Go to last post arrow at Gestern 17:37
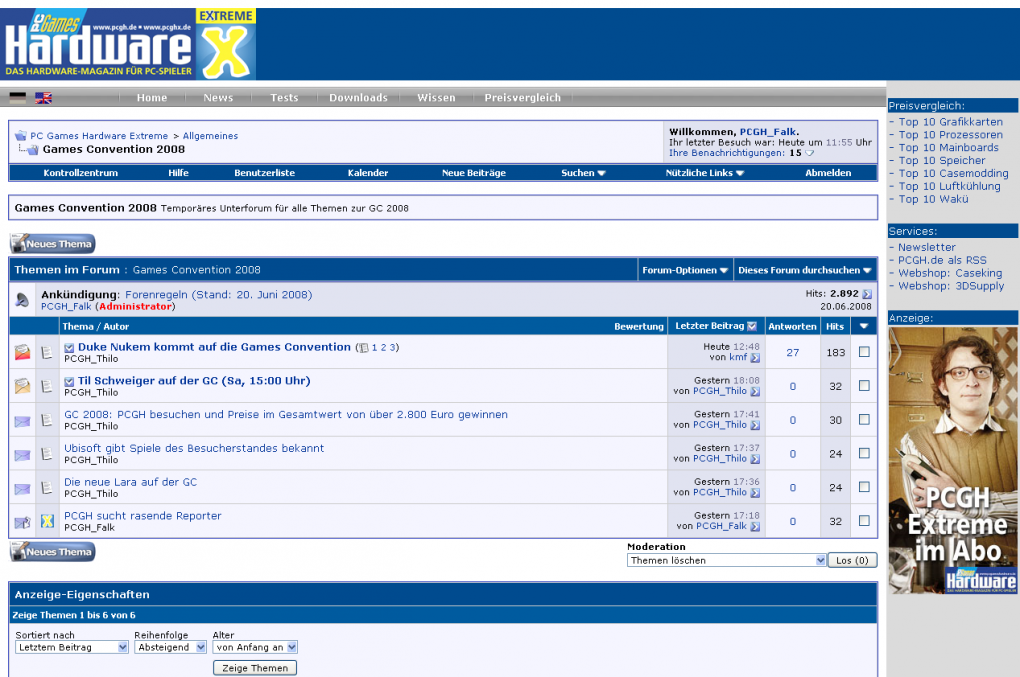The width and height of the screenshot is (1020, 677). [755, 459]
